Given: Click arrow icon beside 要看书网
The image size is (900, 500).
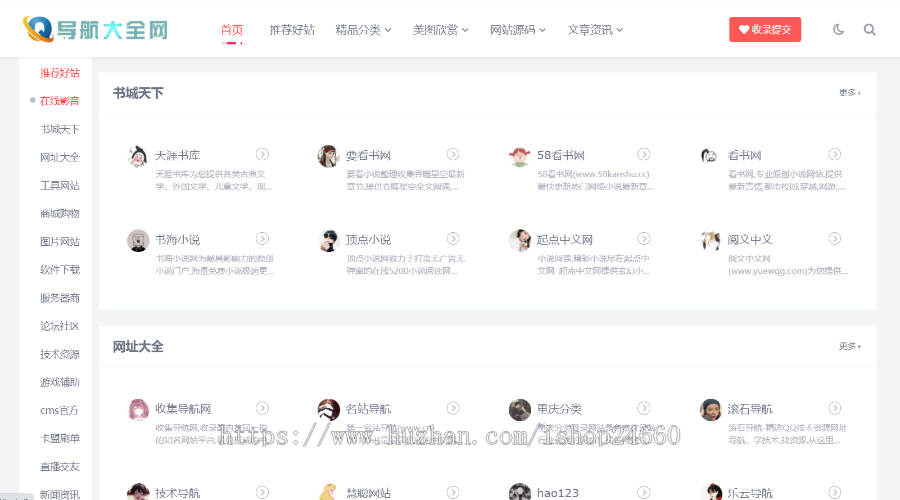Looking at the screenshot, I should [453, 154].
